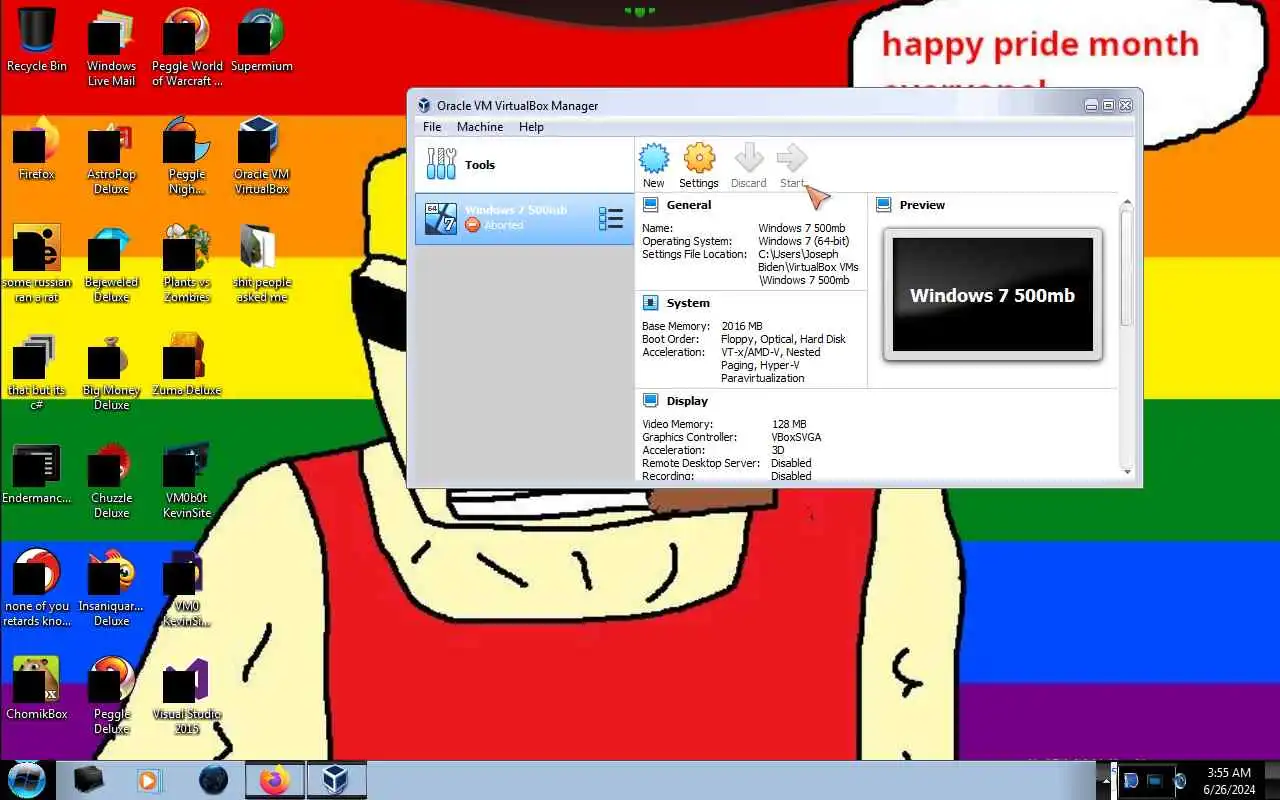Image resolution: width=1280 pixels, height=800 pixels.
Task: Open the list menu icon on Windows 7 500mb entry
Action: [610, 218]
